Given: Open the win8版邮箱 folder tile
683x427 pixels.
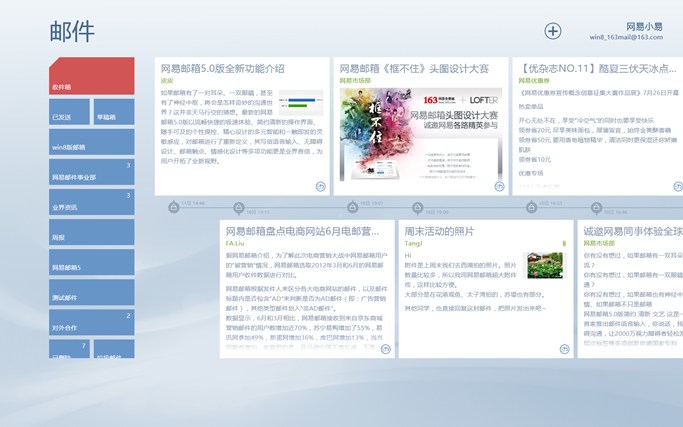Looking at the screenshot, I should 91,144.
